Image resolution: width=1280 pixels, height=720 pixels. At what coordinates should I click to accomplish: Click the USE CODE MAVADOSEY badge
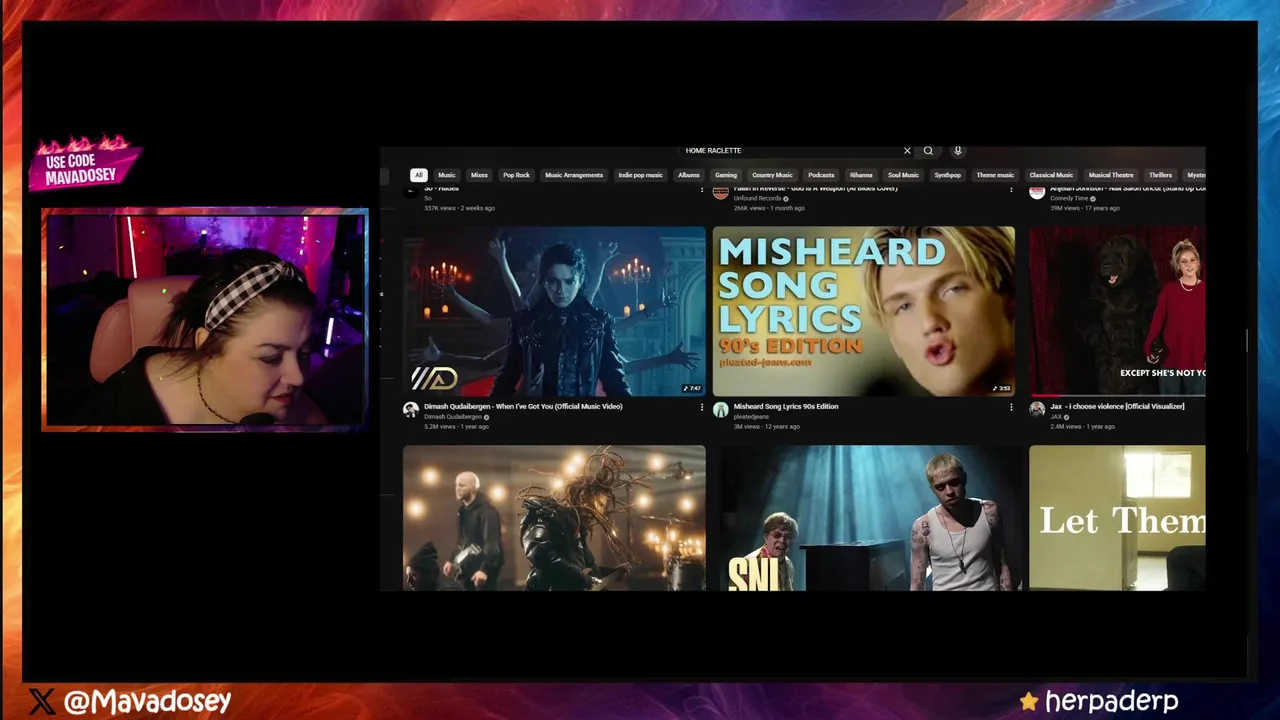pyautogui.click(x=86, y=164)
